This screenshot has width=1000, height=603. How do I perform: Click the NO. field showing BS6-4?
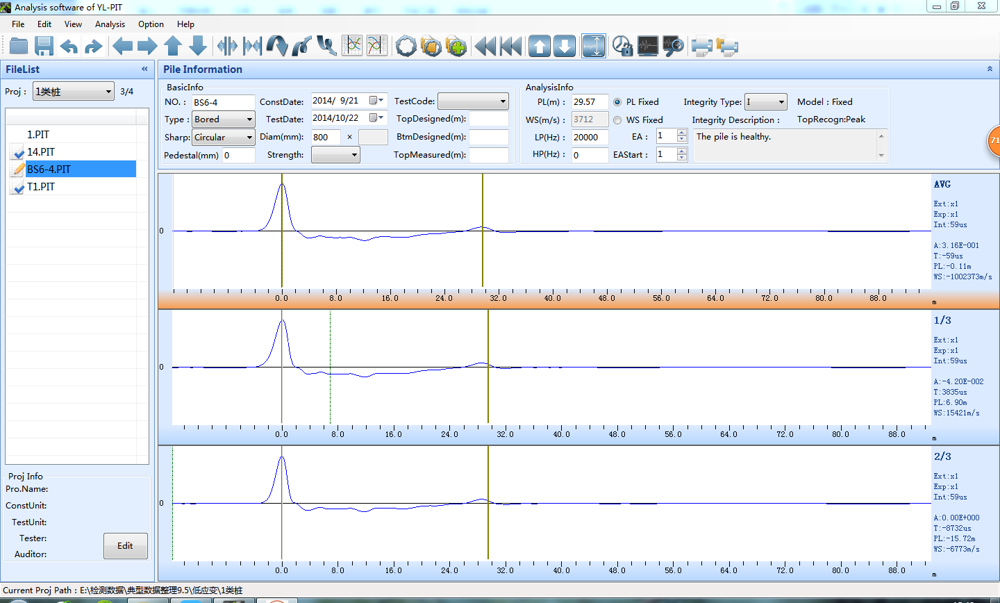pyautogui.click(x=223, y=102)
